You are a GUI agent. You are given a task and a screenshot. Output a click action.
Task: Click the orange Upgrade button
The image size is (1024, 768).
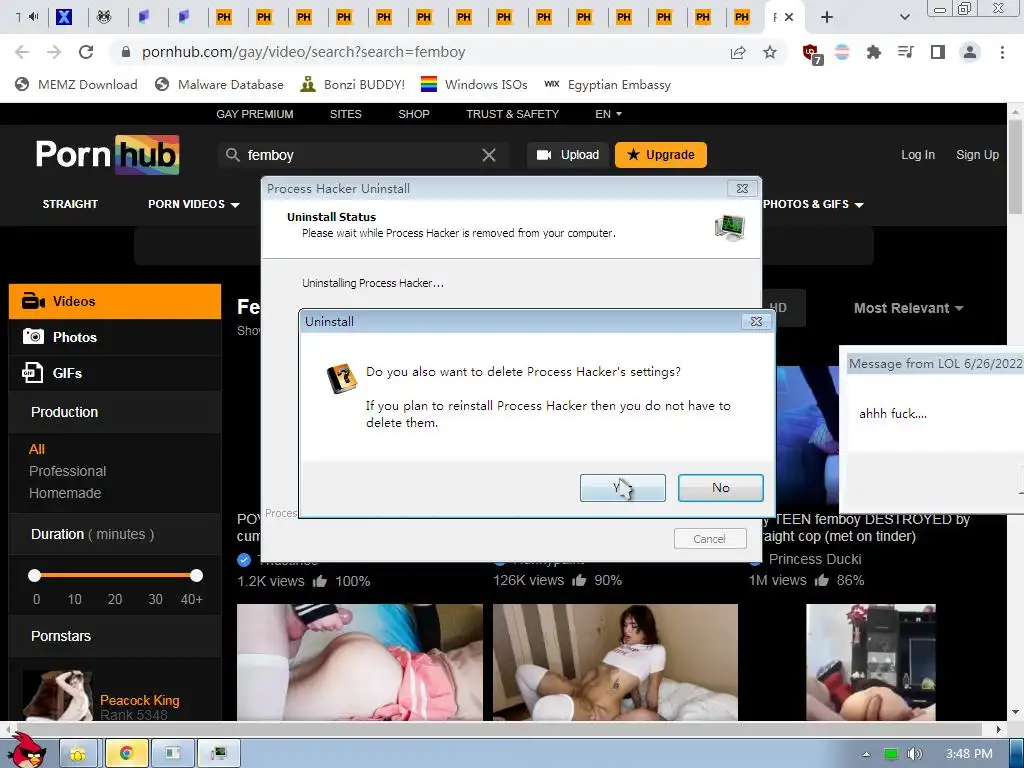(660, 155)
